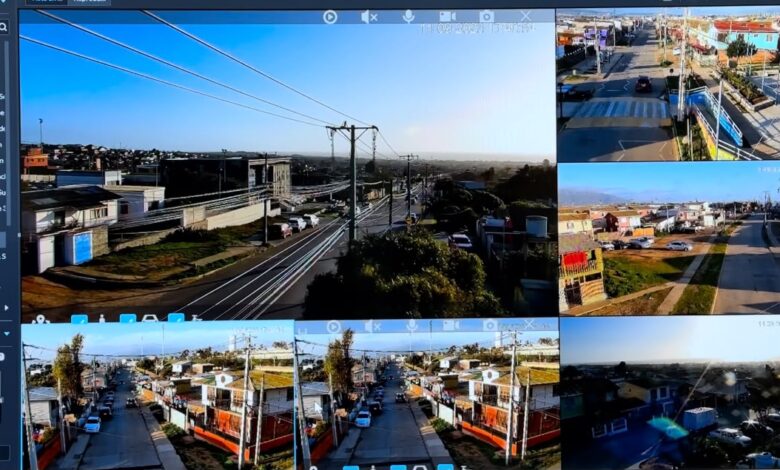Start video recording in the large camera pane

click(x=447, y=16)
